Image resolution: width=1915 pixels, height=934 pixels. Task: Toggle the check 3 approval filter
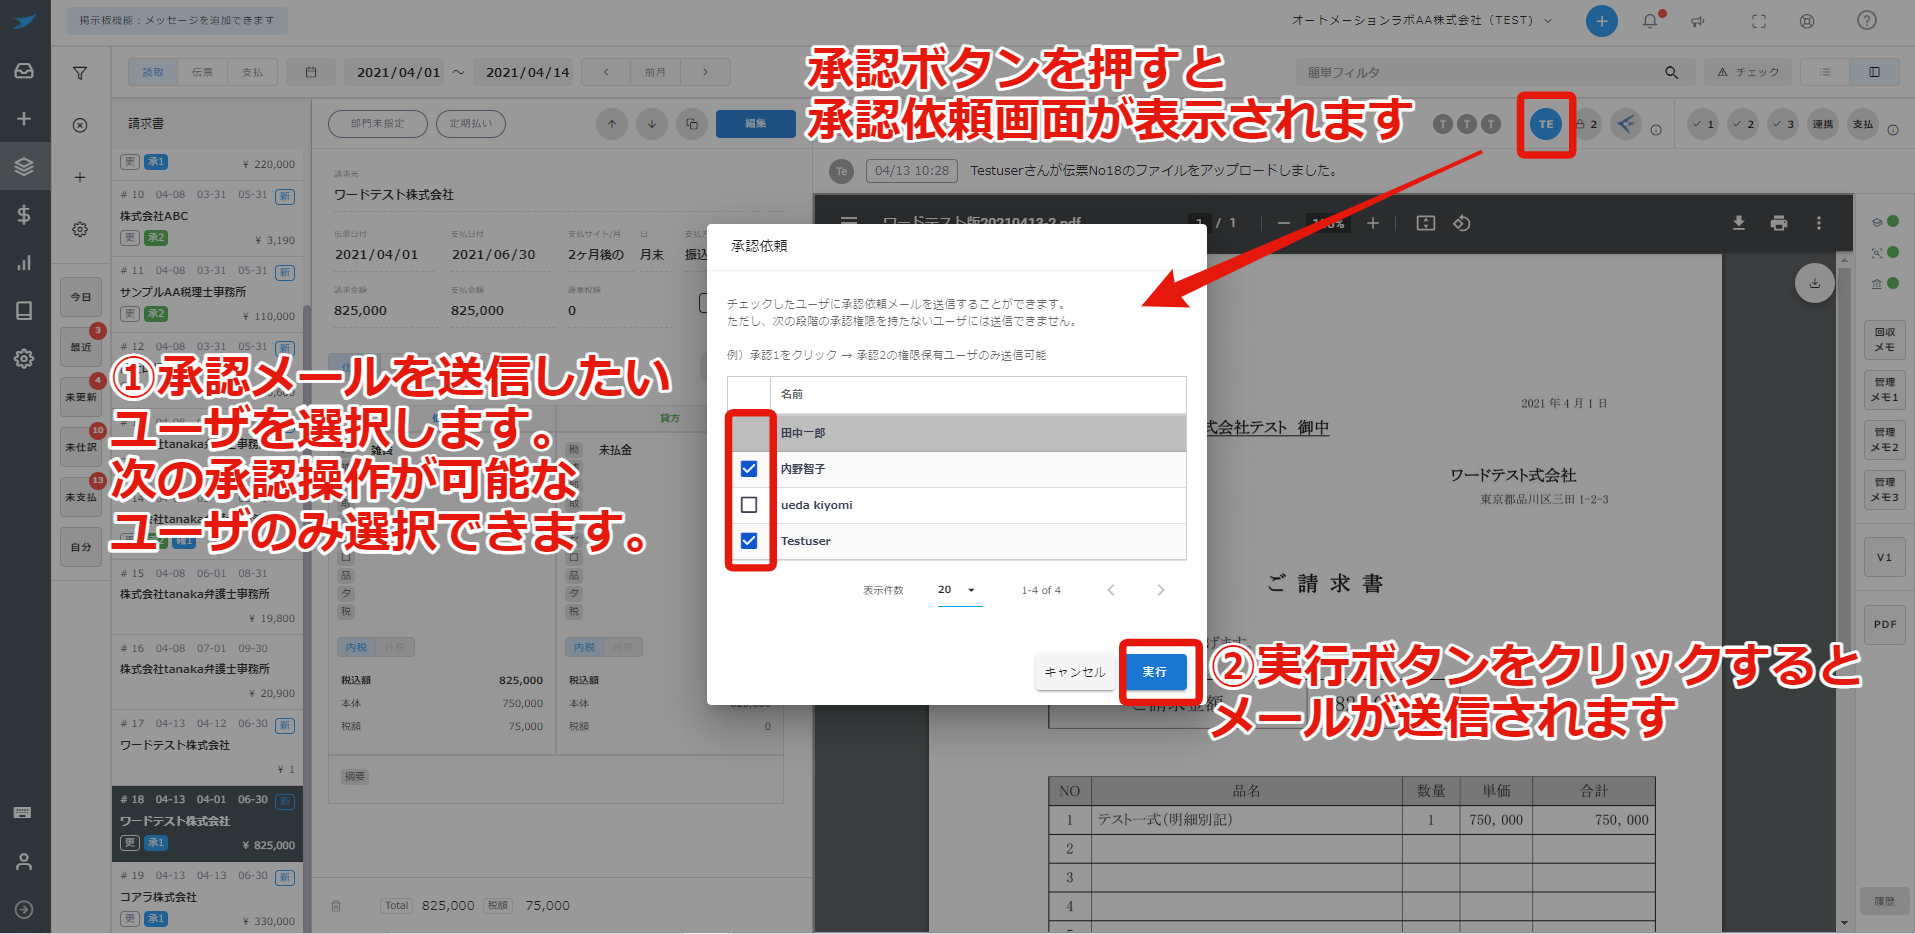coord(1783,124)
